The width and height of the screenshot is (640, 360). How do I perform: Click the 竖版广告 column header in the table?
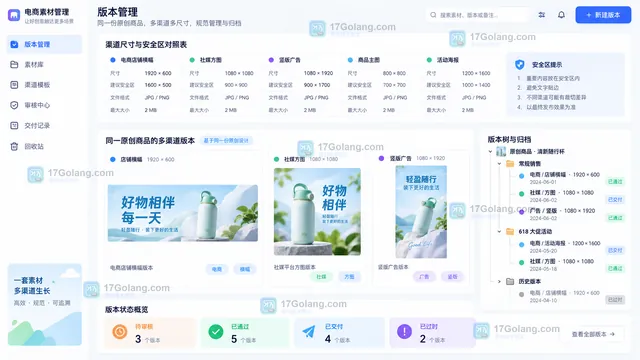coord(289,60)
